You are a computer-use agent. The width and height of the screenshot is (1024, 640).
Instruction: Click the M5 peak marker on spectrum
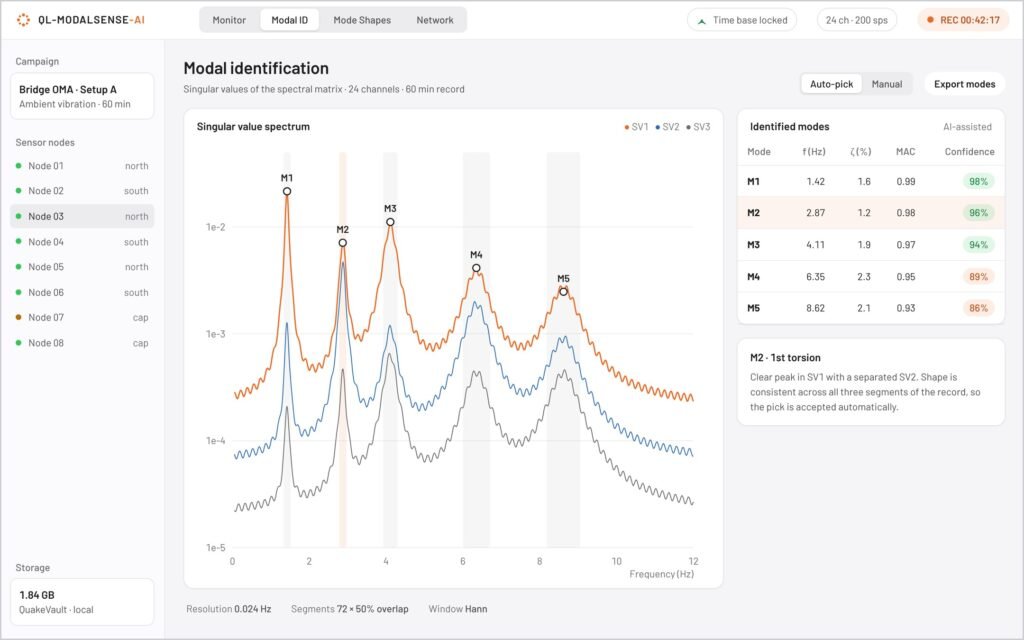pos(563,292)
